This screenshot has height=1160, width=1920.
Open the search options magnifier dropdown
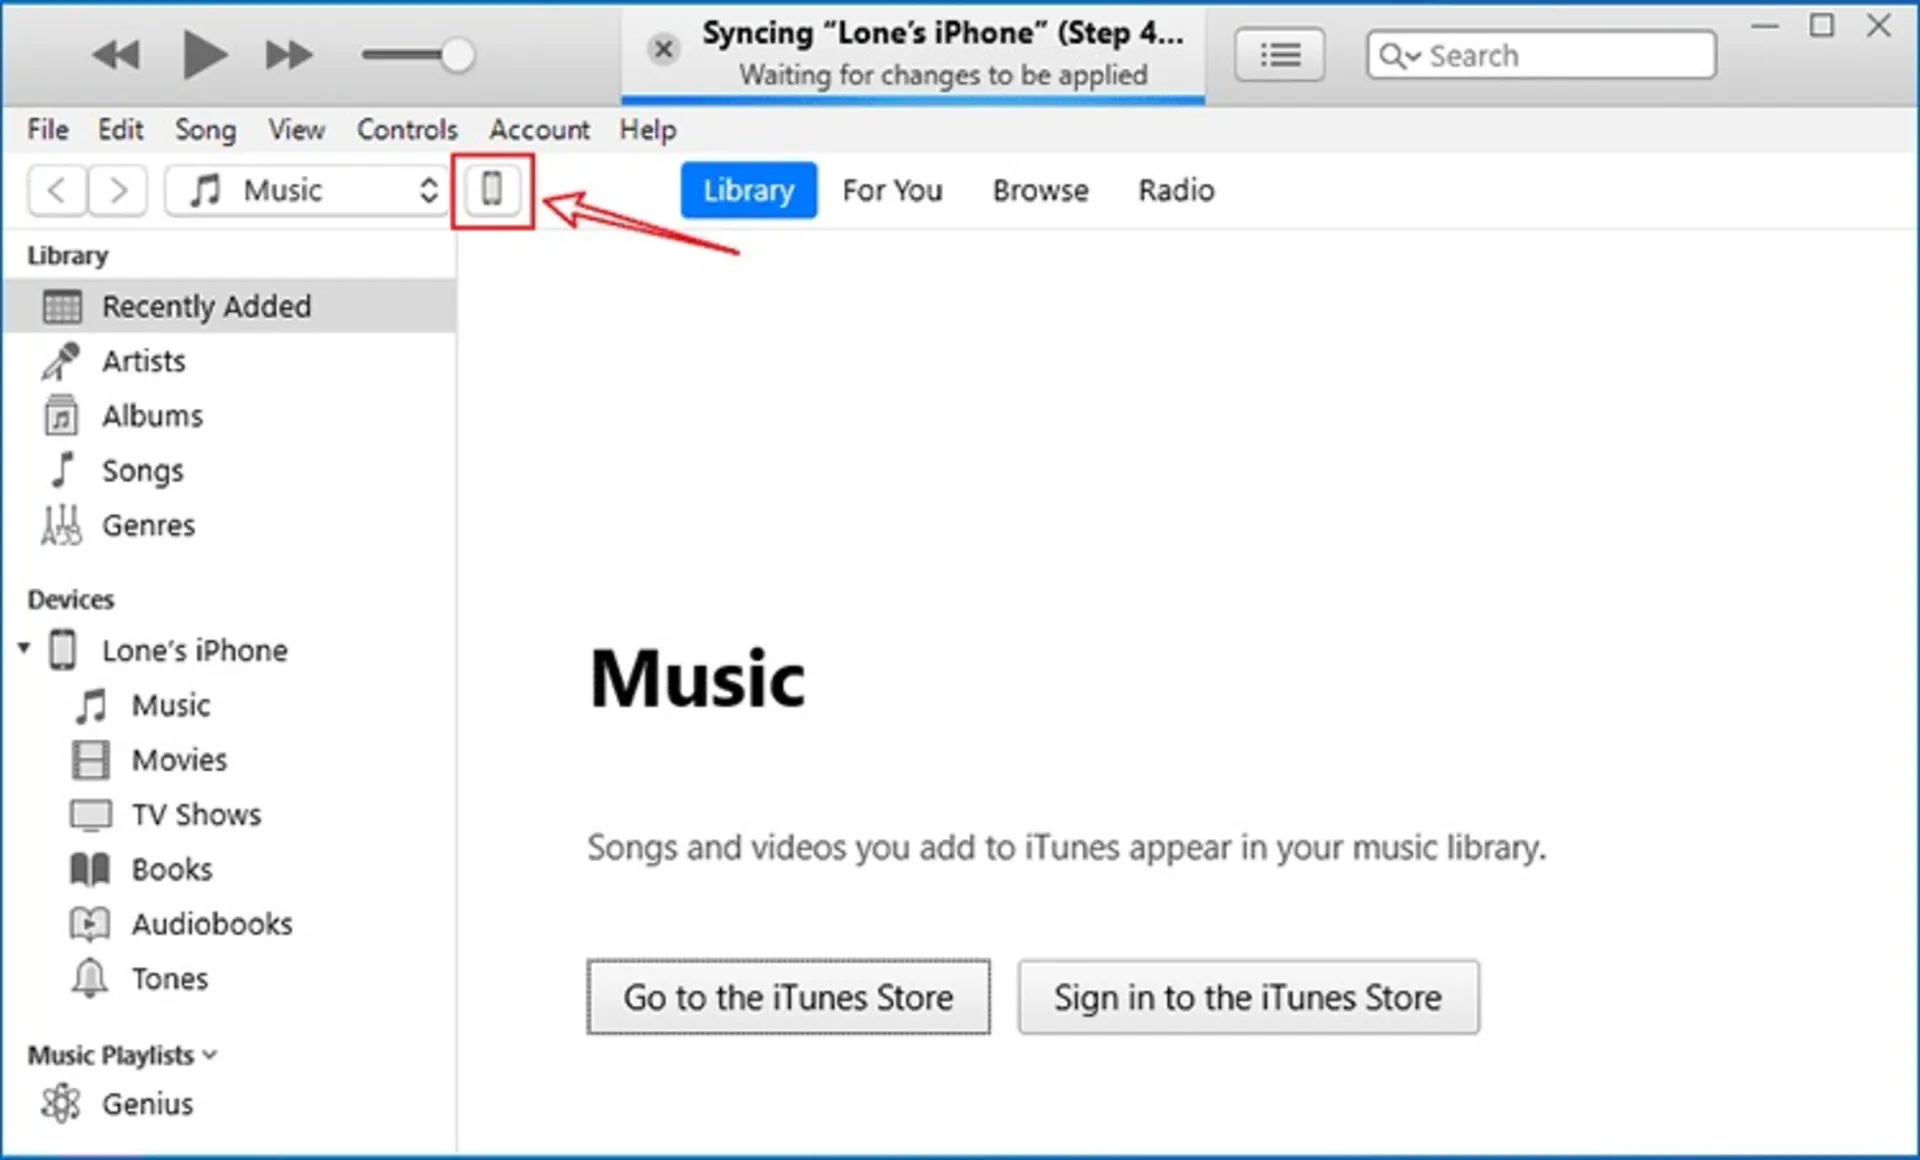[x=1398, y=56]
